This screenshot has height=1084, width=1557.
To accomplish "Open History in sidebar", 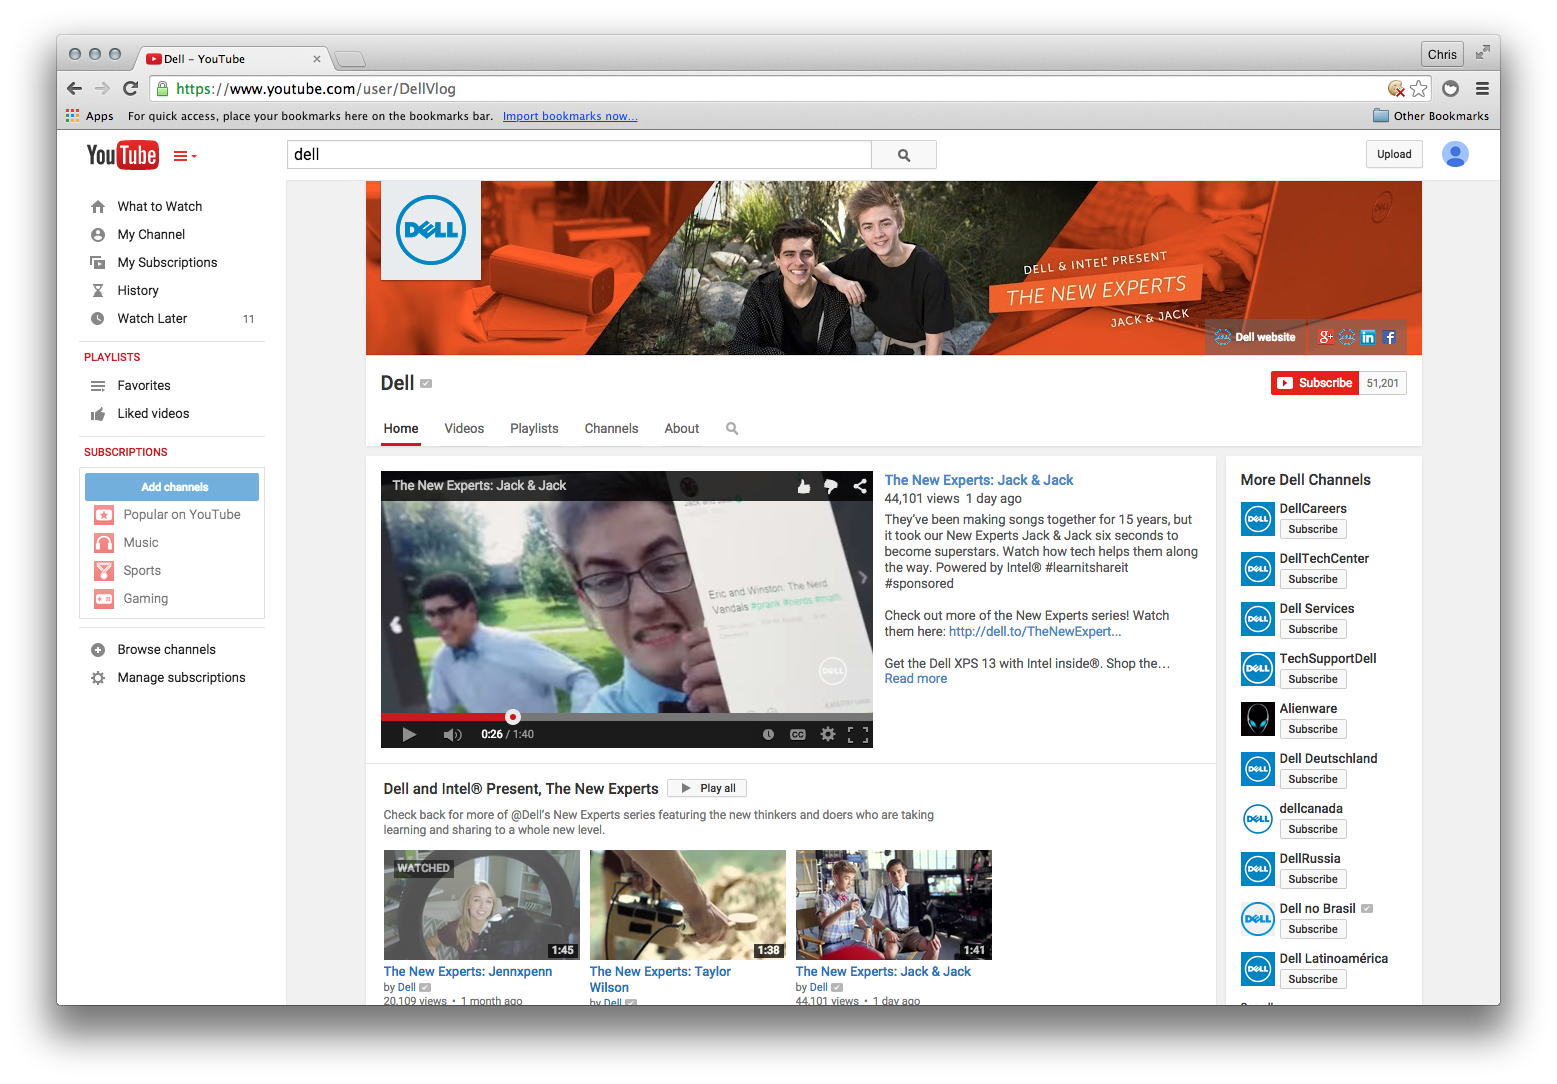I will (x=138, y=291).
